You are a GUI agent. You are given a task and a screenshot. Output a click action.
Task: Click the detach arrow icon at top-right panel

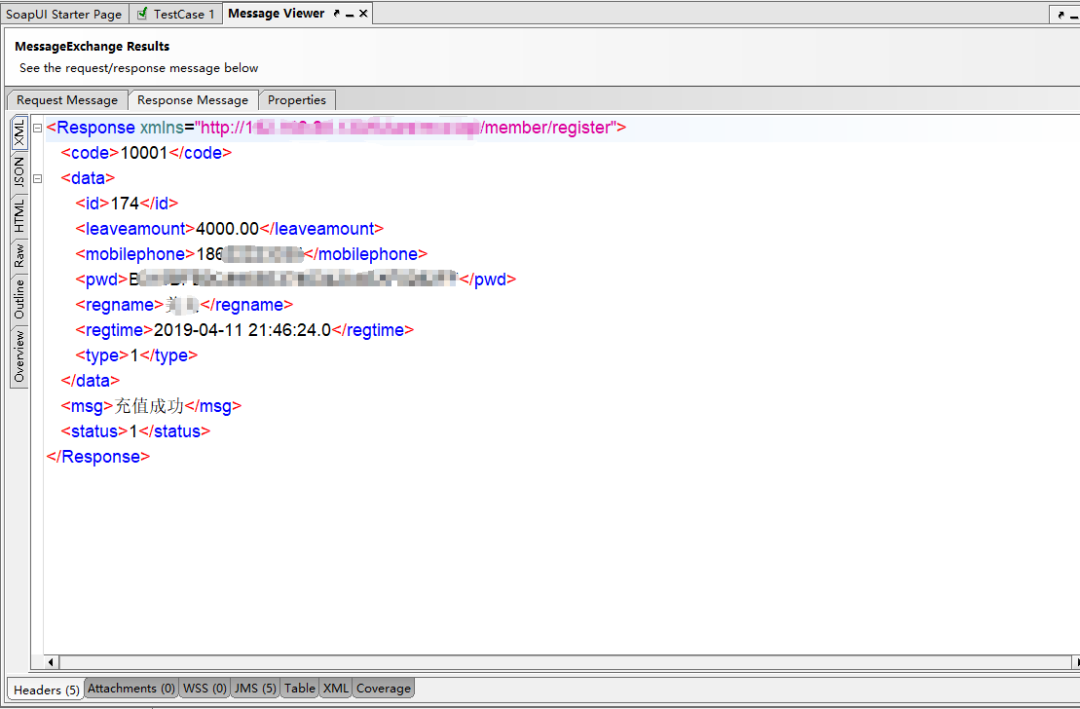(x=1061, y=14)
